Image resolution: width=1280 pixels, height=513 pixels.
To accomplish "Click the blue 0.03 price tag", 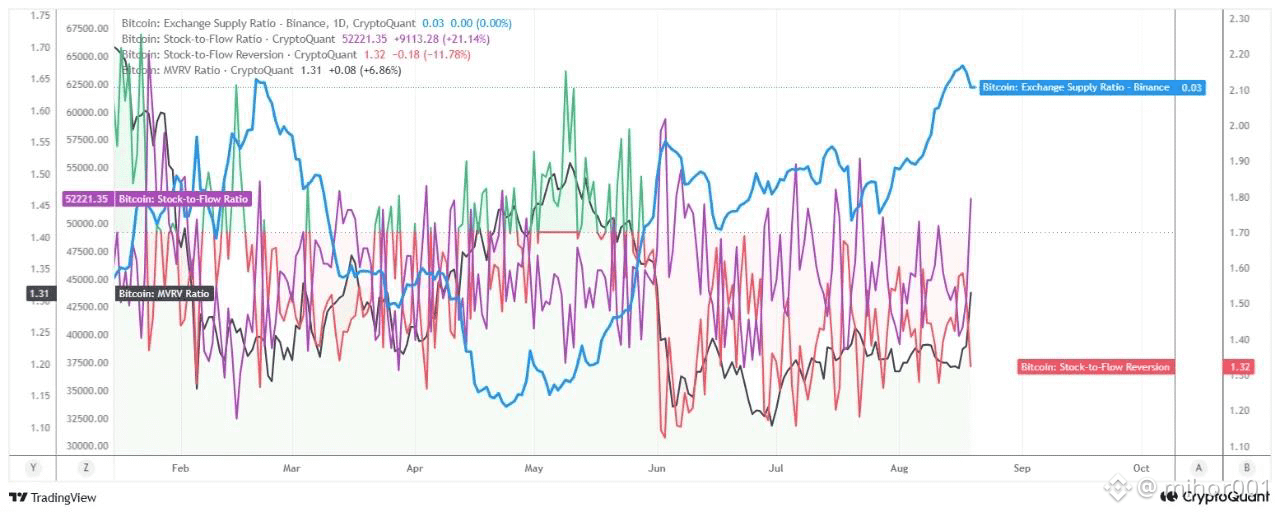I will (1191, 88).
